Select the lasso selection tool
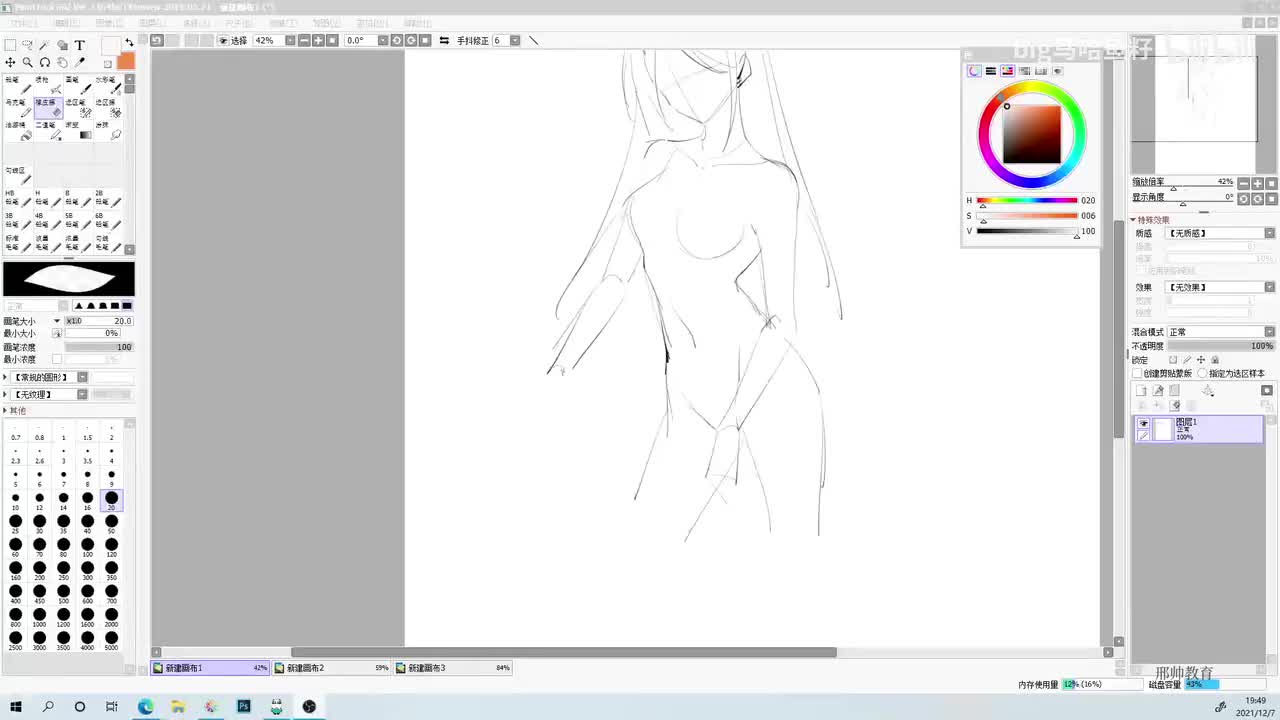The image size is (1280, 720). coord(27,45)
